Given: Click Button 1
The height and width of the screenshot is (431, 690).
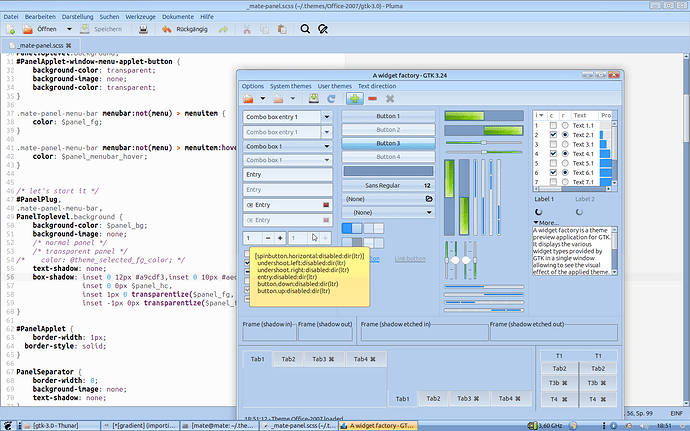Looking at the screenshot, I should tap(388, 116).
